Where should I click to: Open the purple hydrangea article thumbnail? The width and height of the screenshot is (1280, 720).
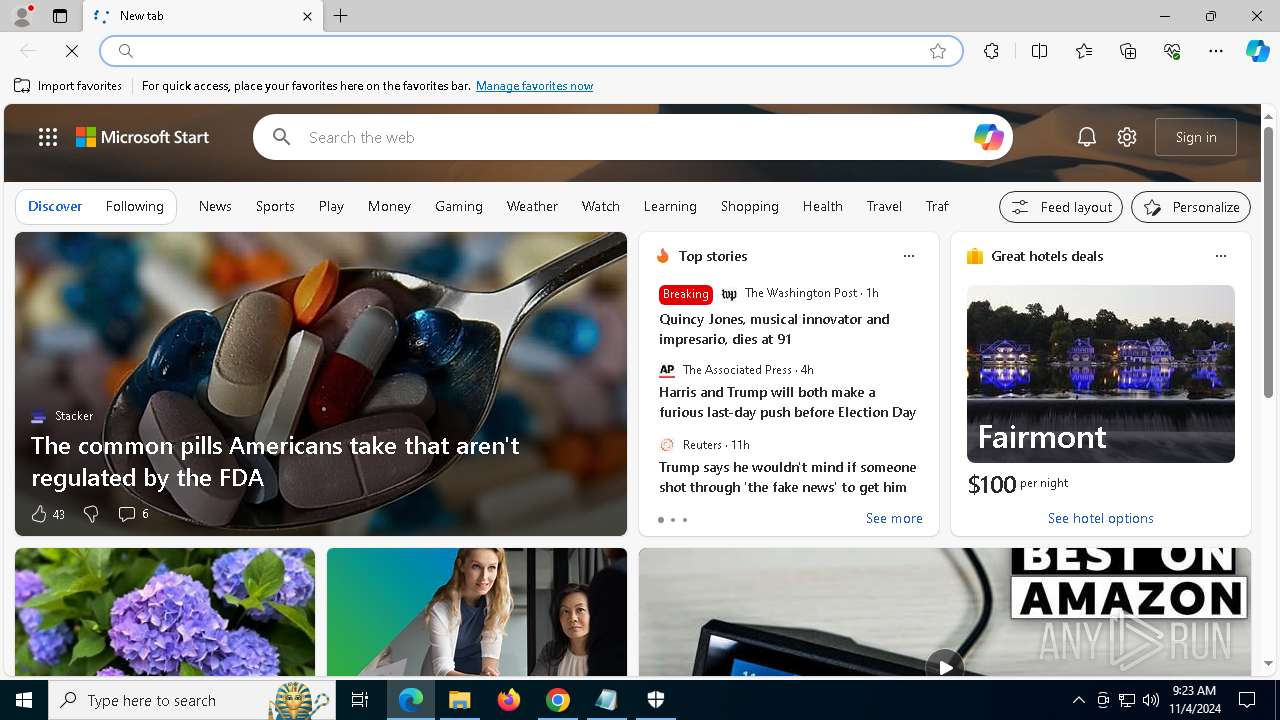165,612
